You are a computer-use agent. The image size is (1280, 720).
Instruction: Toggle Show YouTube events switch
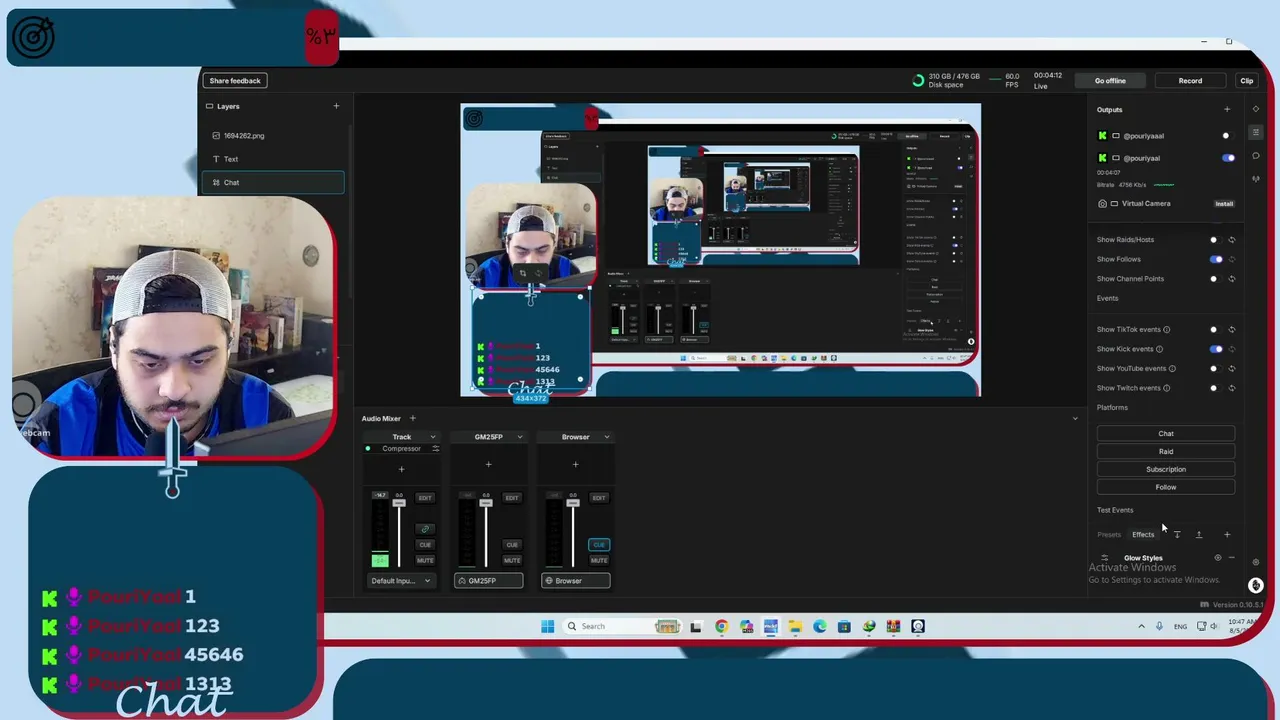point(1215,368)
